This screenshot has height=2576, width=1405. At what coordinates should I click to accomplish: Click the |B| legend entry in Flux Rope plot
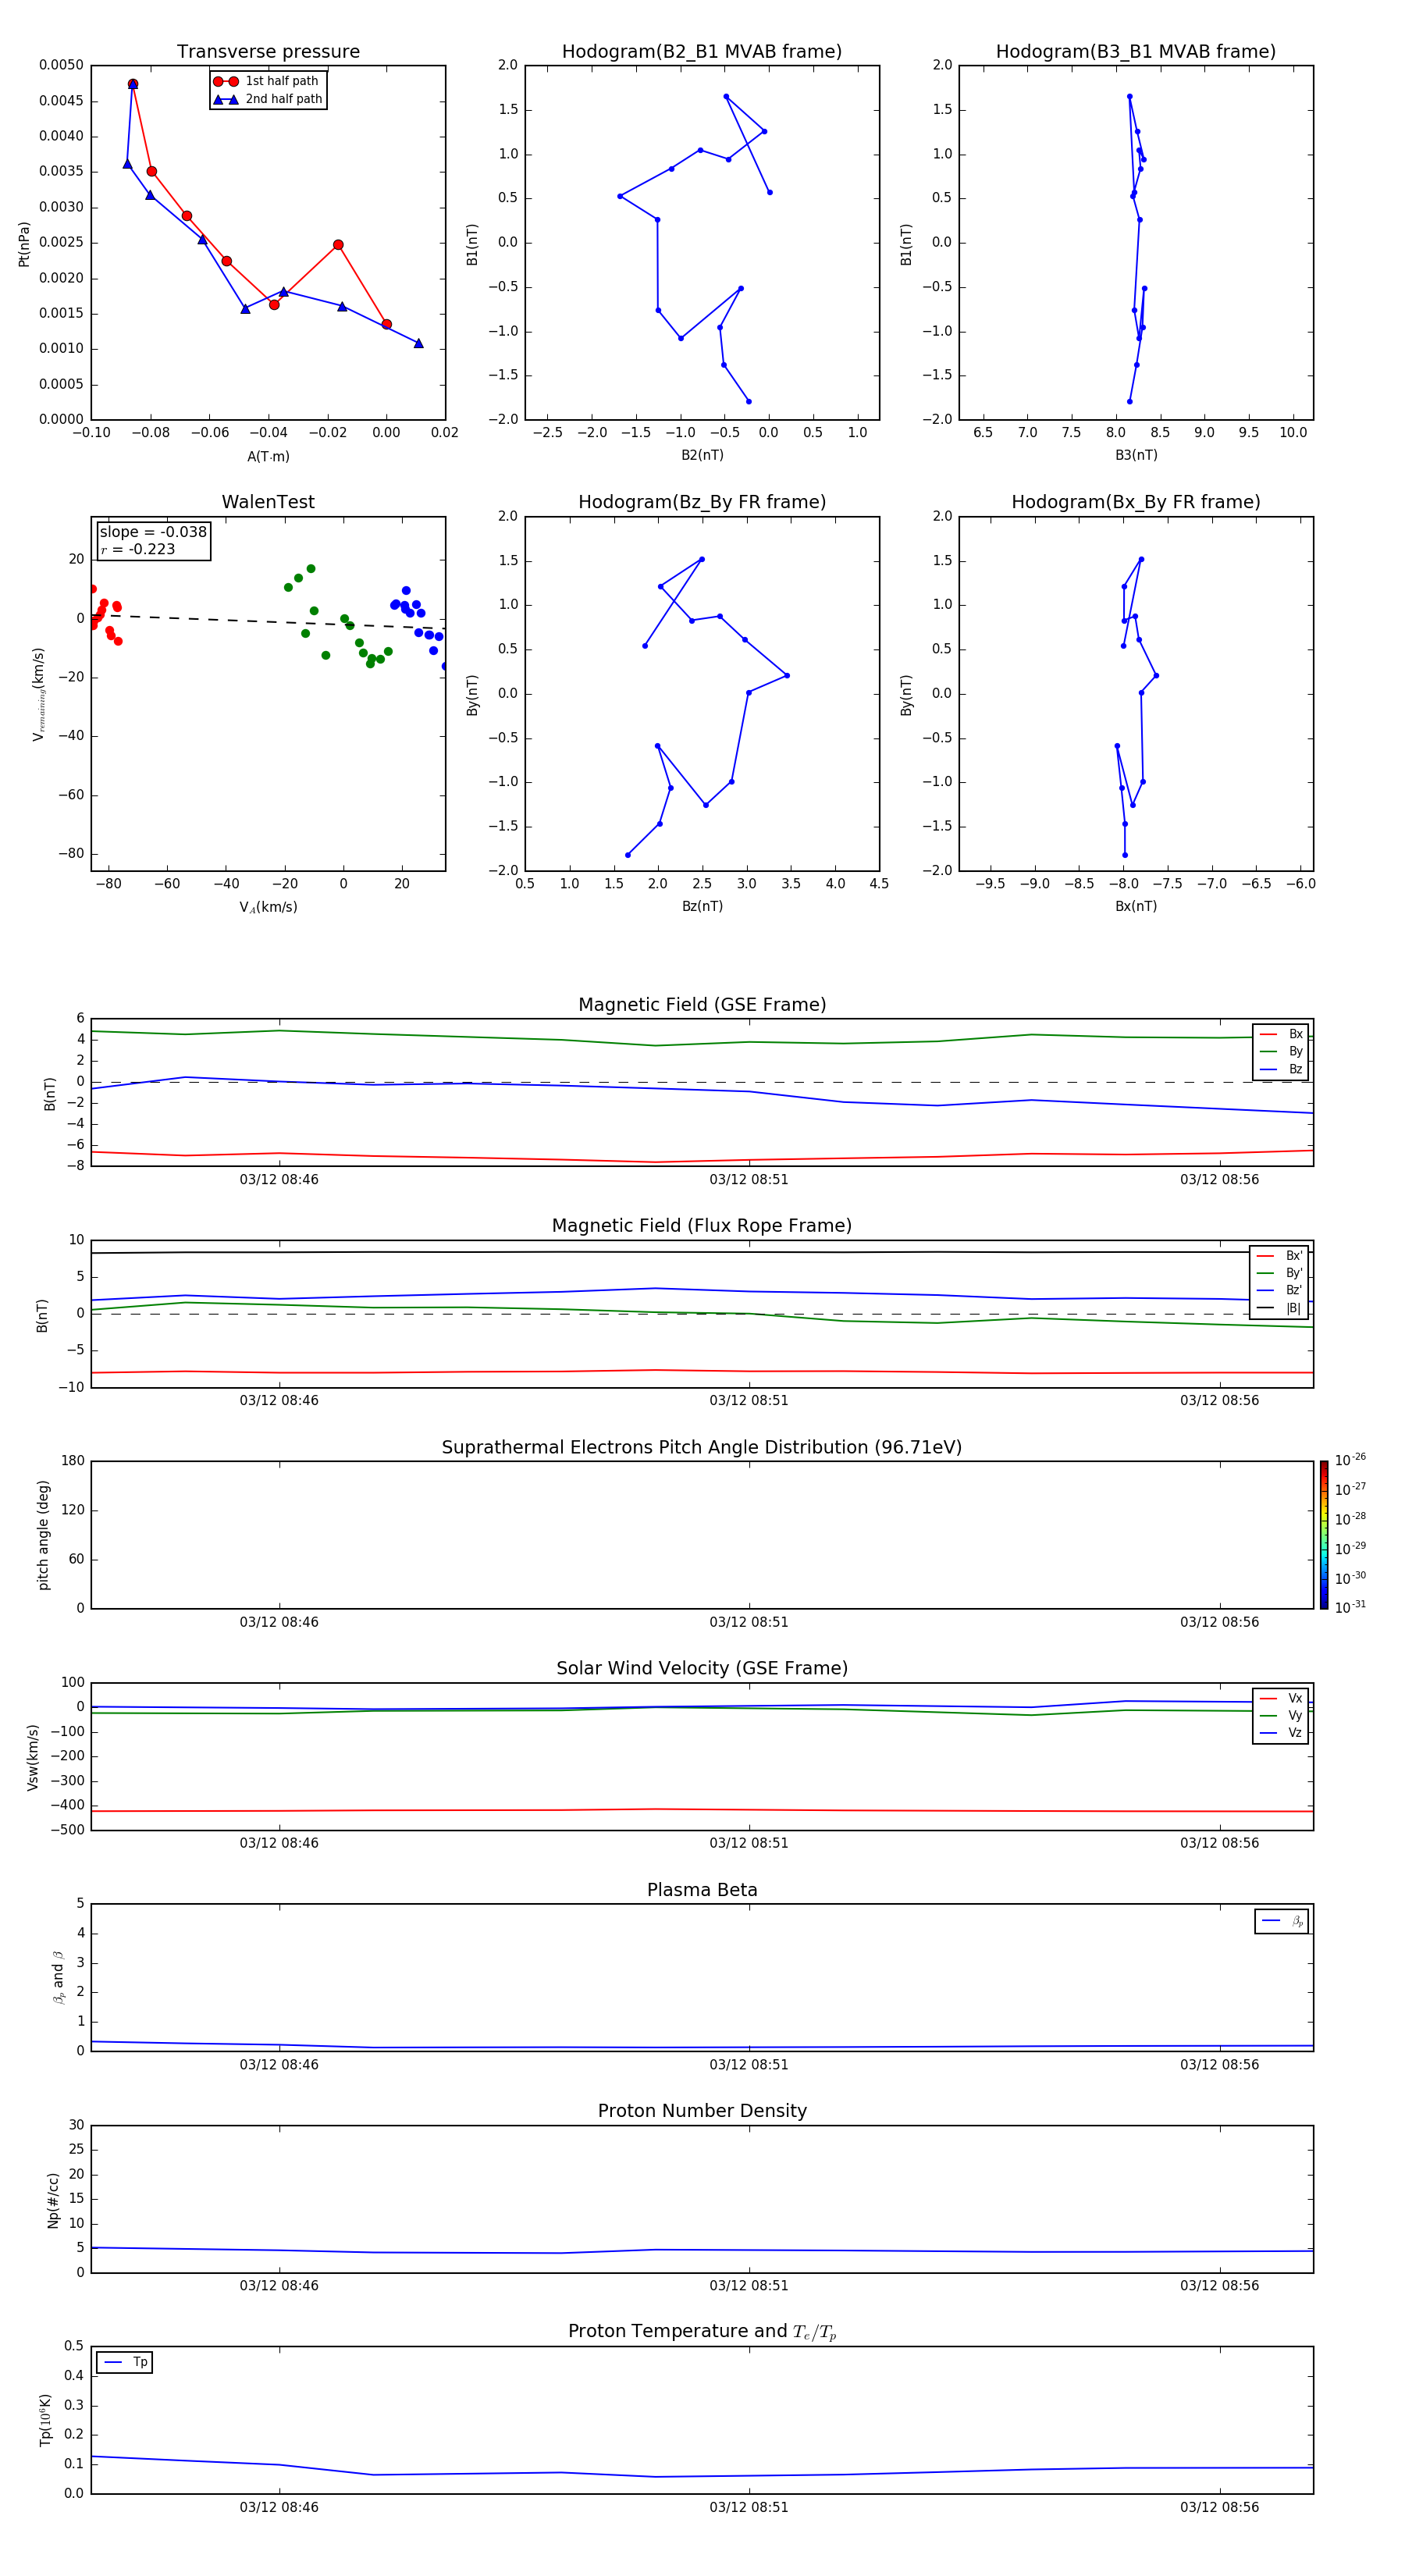pyautogui.click(x=1279, y=1308)
